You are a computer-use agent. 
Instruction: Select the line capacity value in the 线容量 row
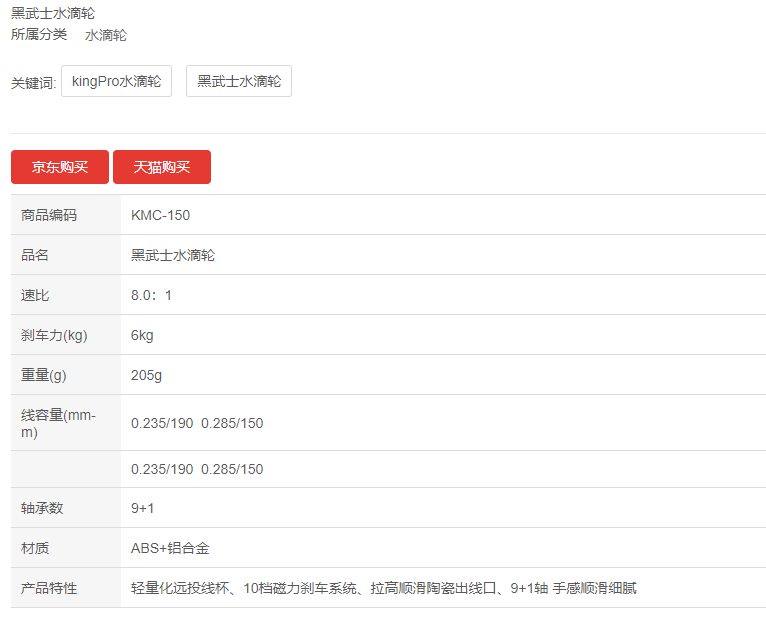197,423
